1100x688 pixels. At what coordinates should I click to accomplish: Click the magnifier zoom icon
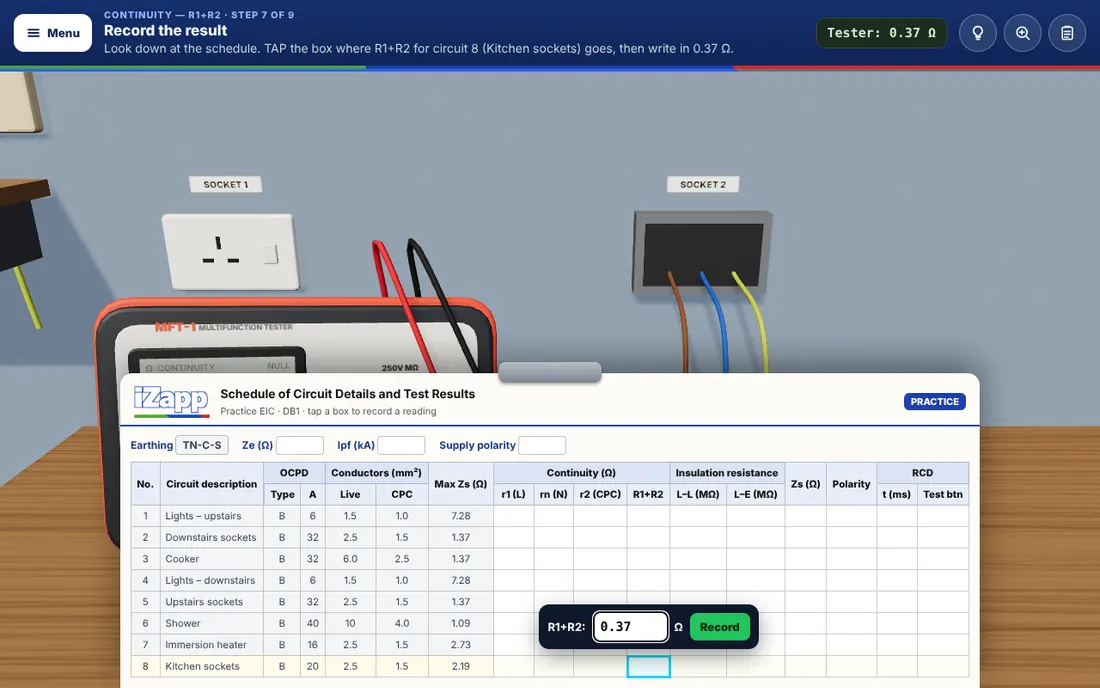[1022, 33]
